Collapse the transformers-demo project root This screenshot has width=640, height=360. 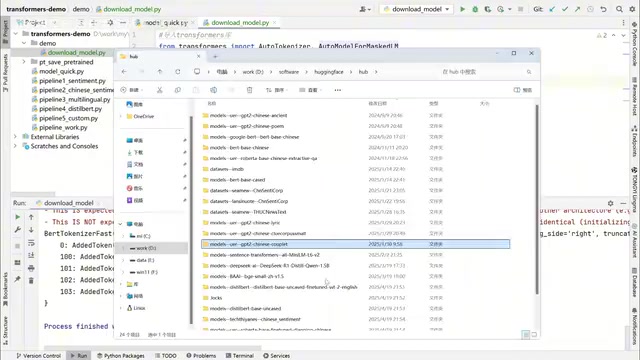coord(16,33)
